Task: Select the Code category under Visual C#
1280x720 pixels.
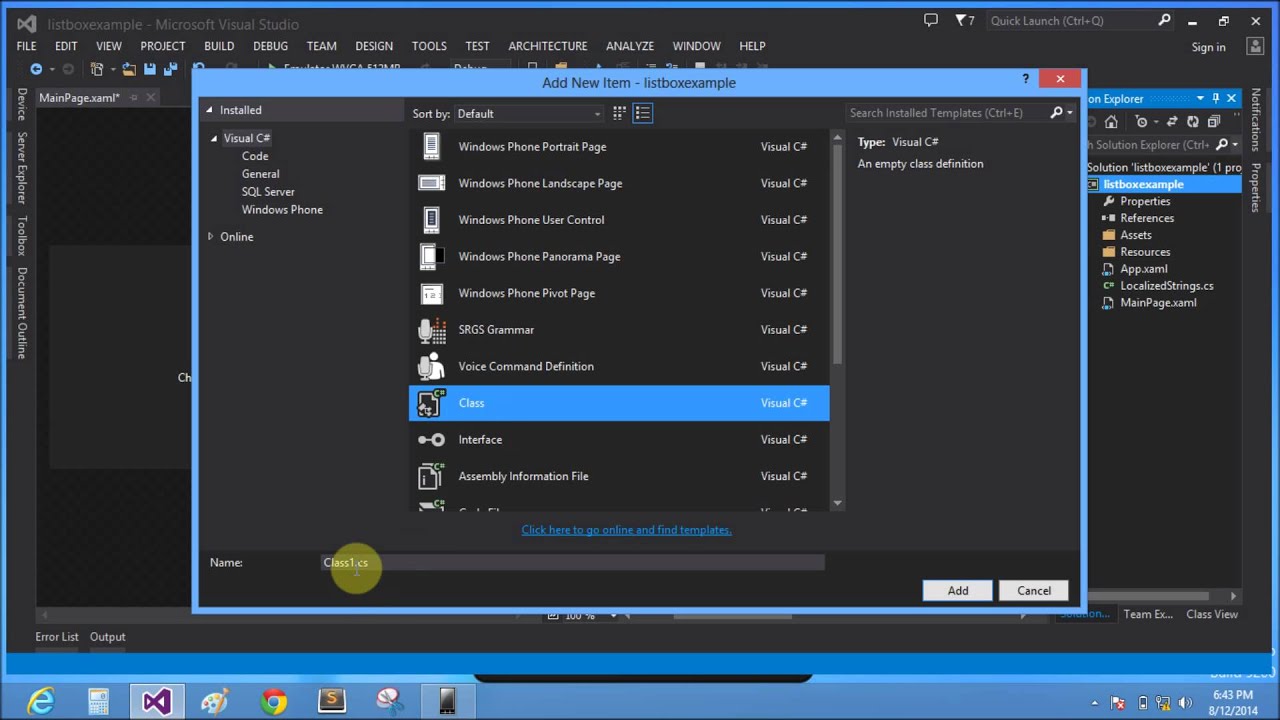Action: (255, 156)
